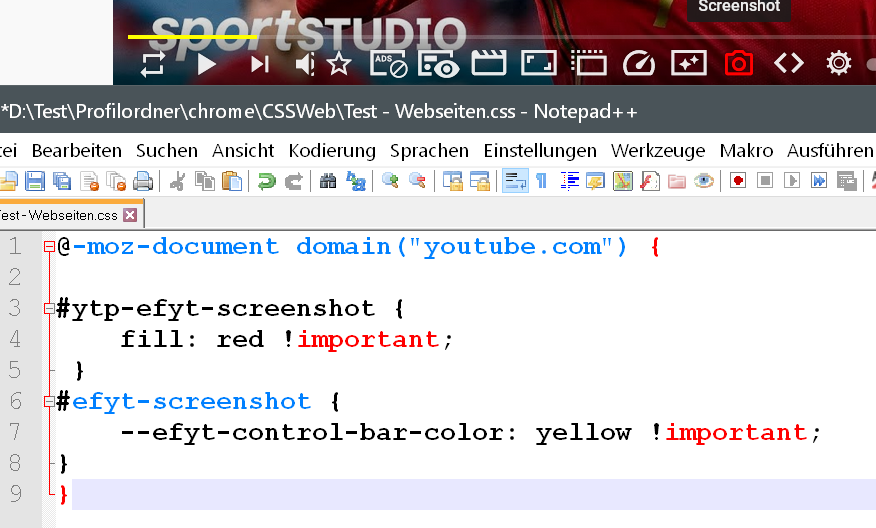Click the dotted pop-up player window icon
Image resolution: width=876 pixels, height=528 pixels.
point(589,63)
